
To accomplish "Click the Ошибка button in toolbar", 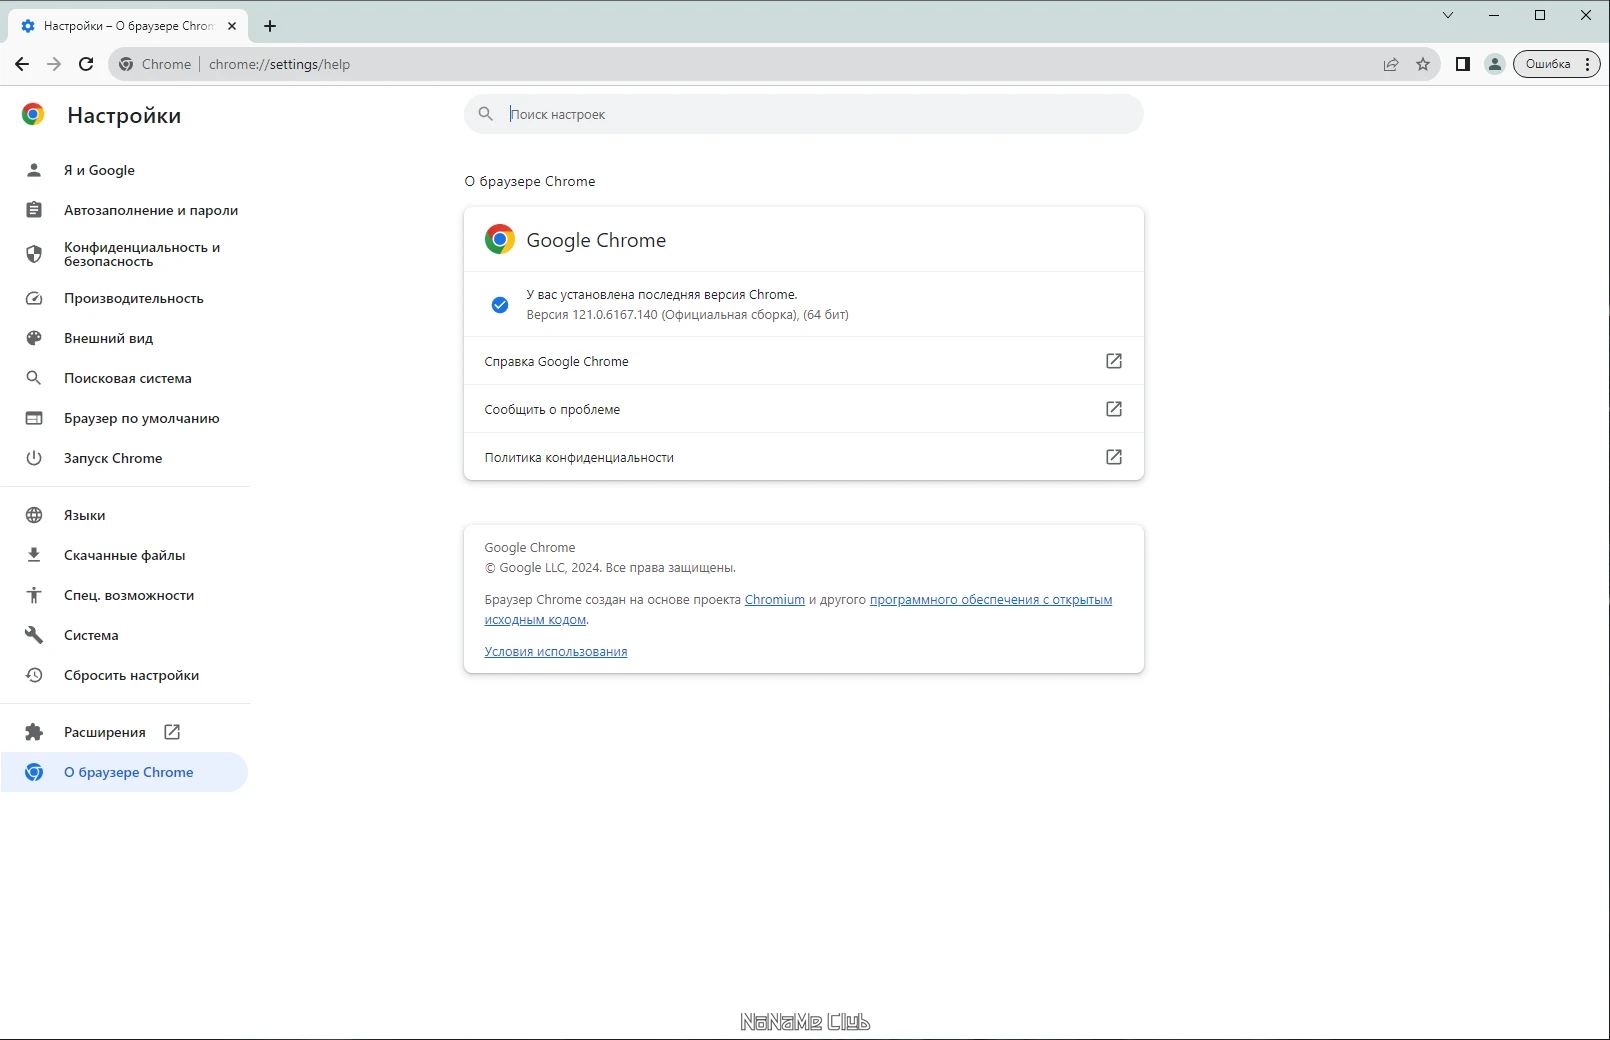I will click(1556, 64).
